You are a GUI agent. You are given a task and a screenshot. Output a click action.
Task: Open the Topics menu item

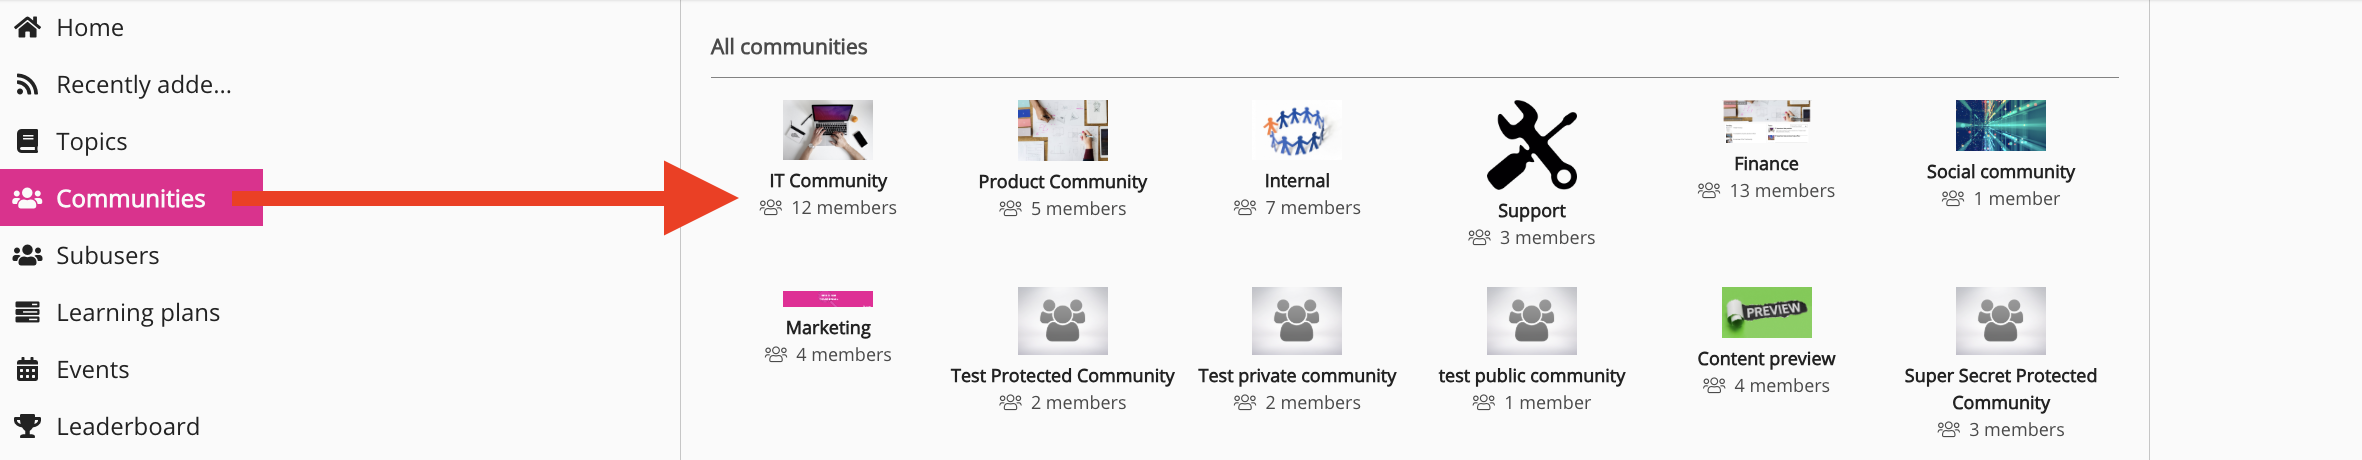click(x=92, y=141)
